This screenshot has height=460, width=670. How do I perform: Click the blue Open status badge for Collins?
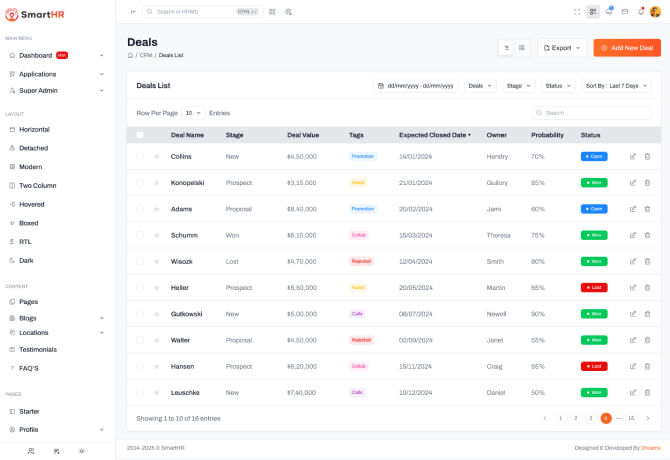593,156
